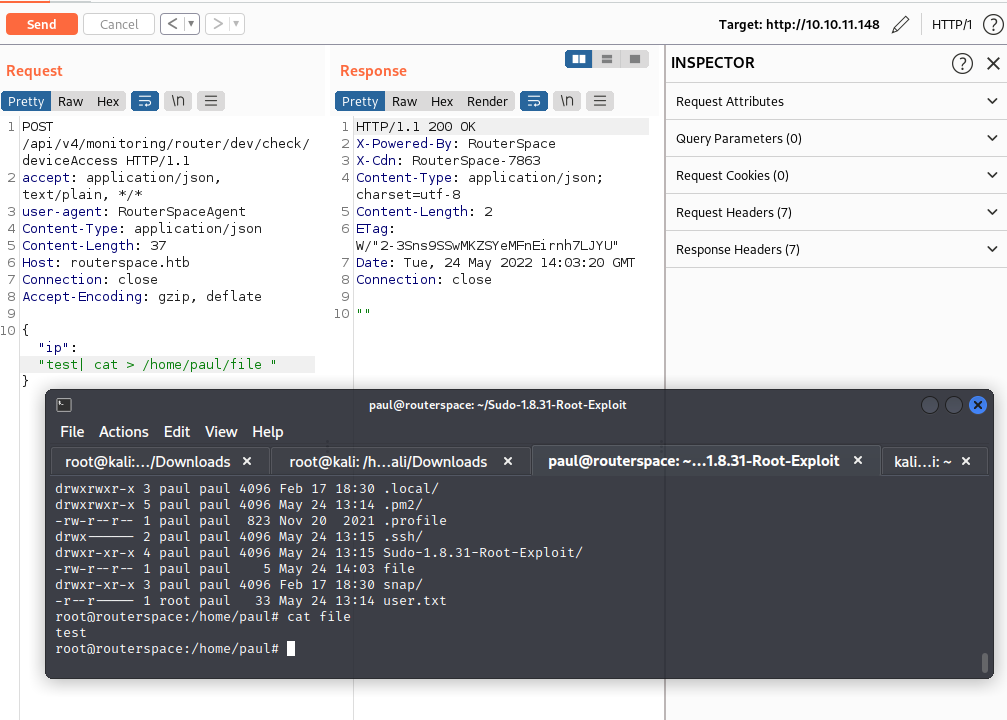Show non-printable characters in Request
The height and width of the screenshot is (720, 1007).
(x=178, y=101)
